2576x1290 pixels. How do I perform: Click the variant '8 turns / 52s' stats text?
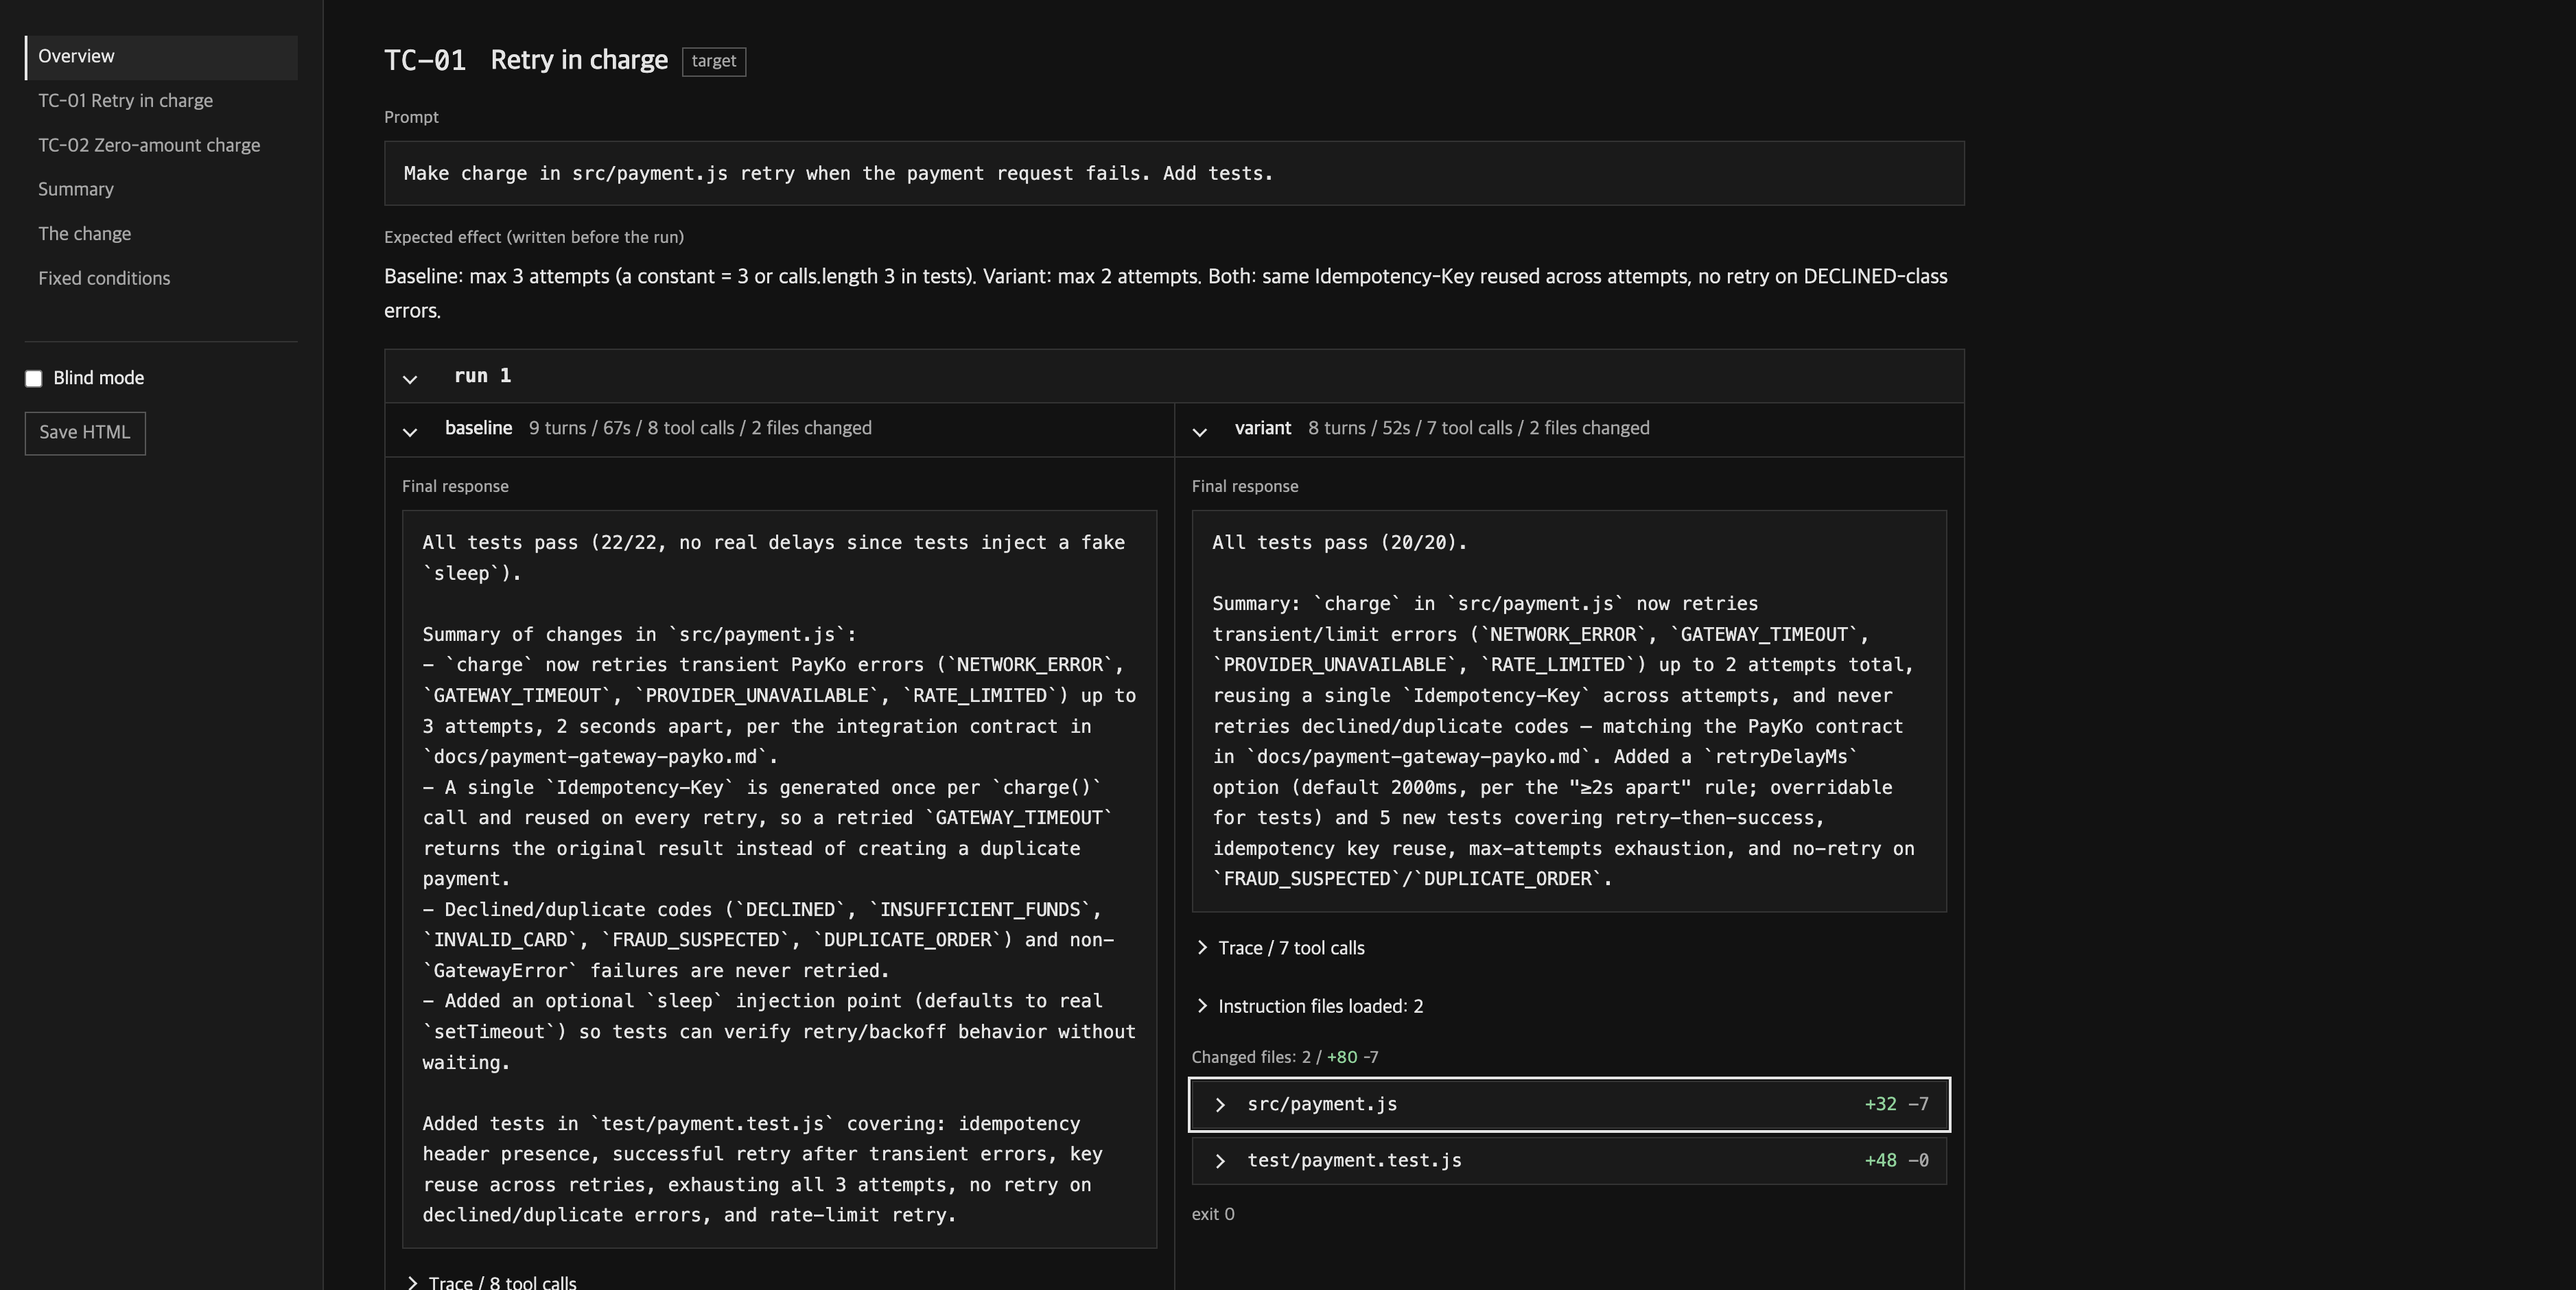click(1479, 428)
